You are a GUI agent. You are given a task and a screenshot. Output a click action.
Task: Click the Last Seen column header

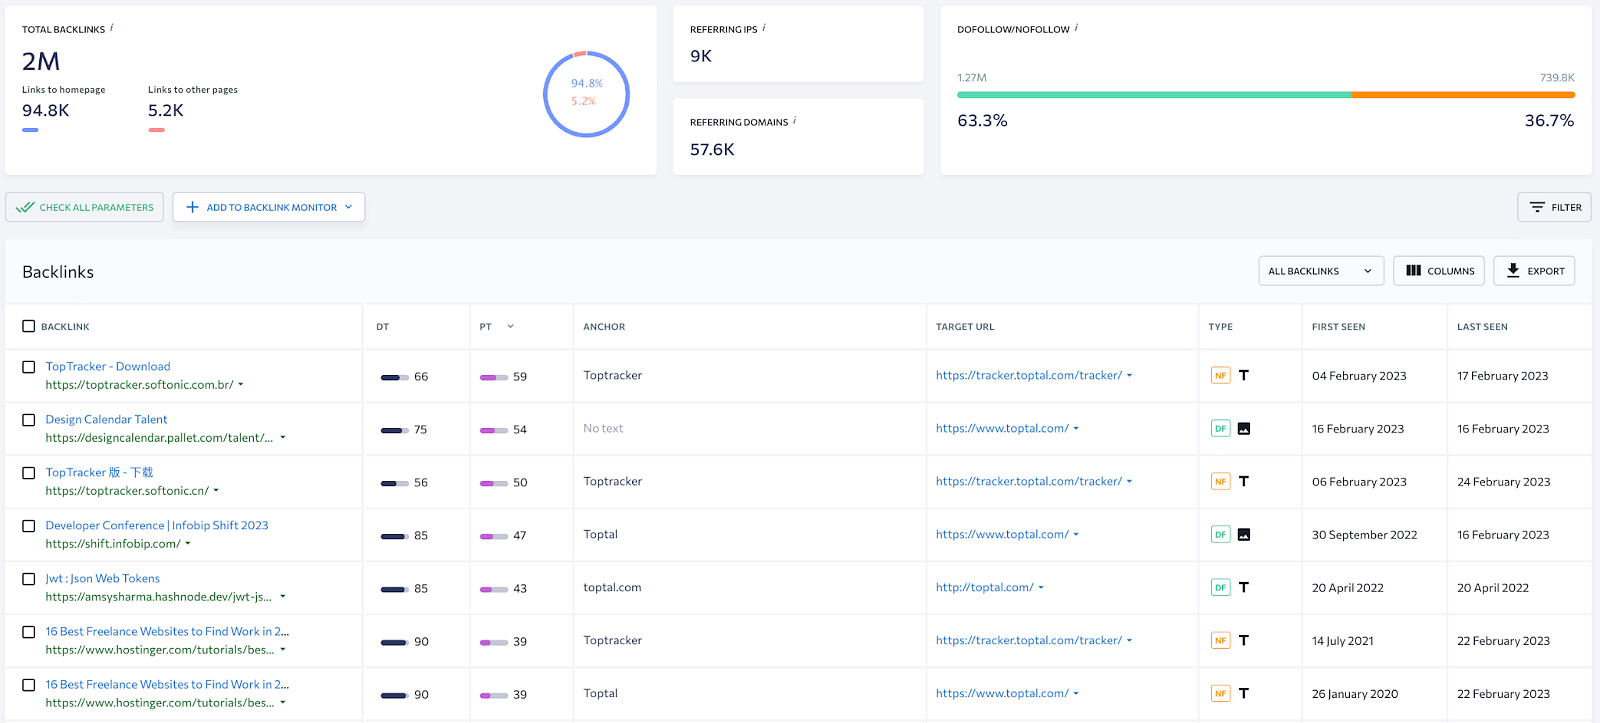point(1482,327)
